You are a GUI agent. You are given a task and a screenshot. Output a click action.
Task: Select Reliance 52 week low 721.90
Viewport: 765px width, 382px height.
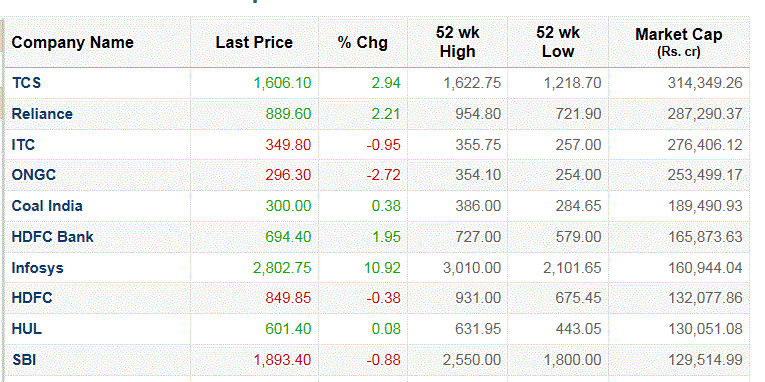pos(579,114)
